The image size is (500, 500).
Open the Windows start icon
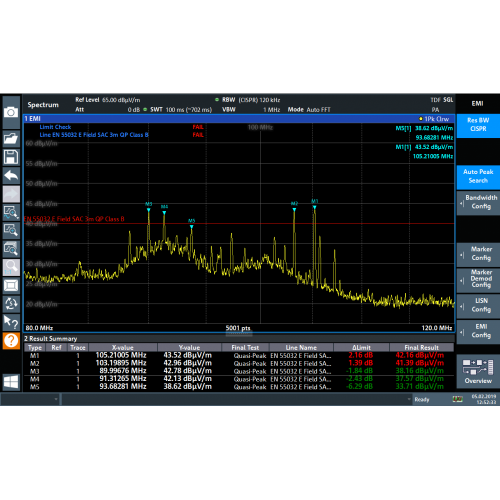(11, 382)
